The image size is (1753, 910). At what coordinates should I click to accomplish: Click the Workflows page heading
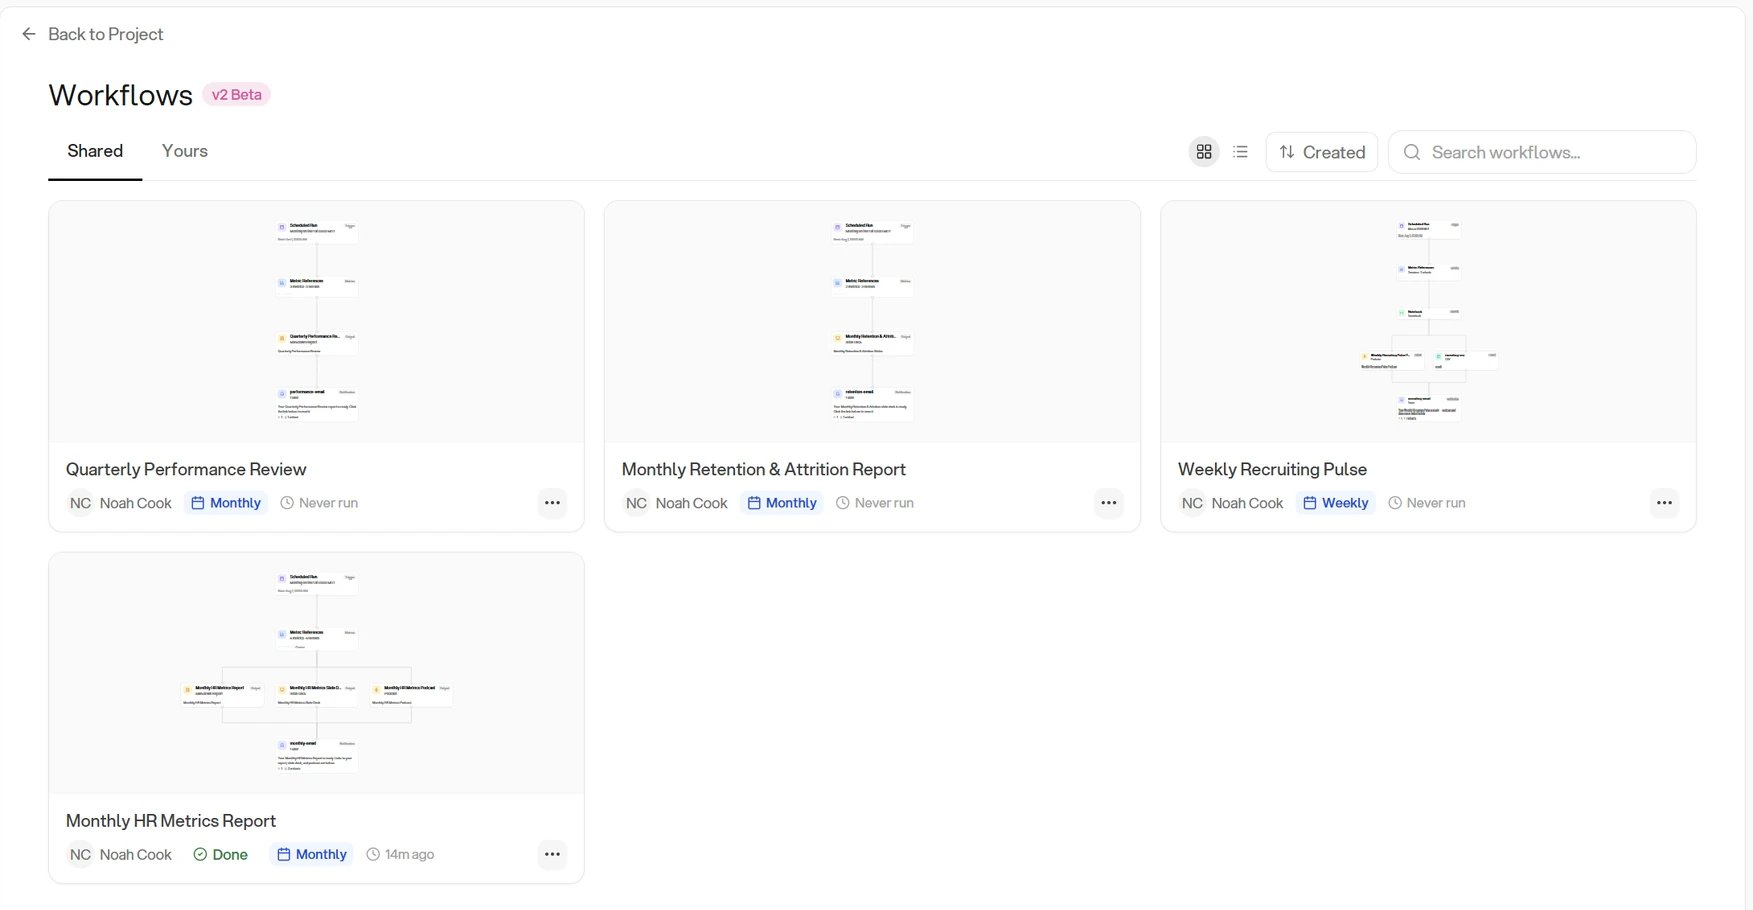tap(121, 95)
